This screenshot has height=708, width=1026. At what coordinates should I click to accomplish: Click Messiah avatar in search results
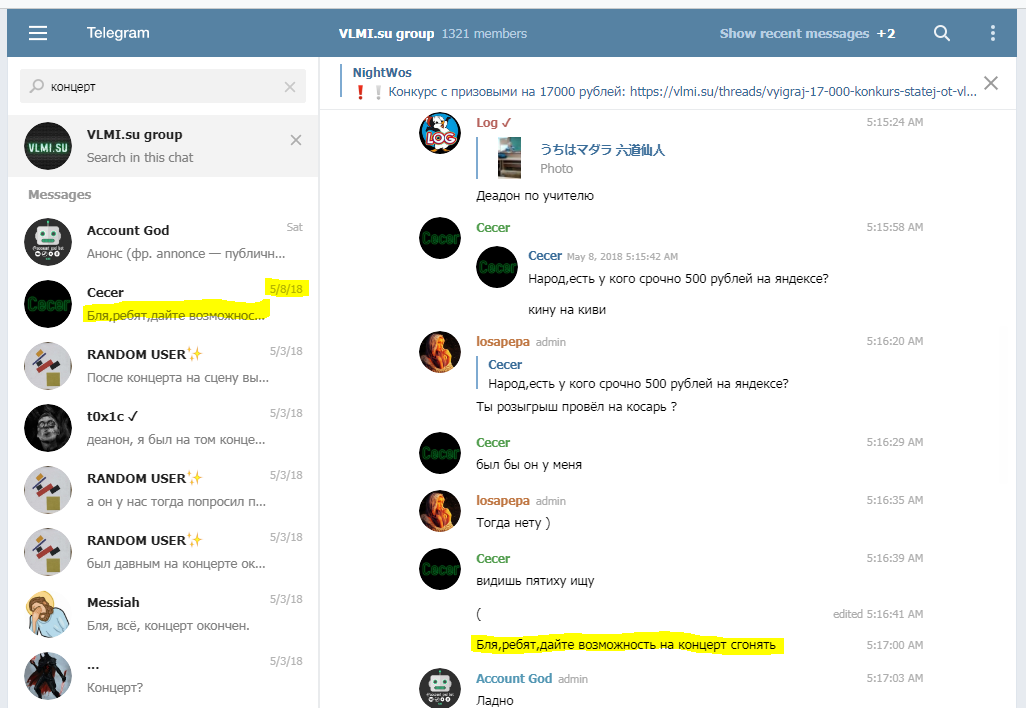click(x=48, y=614)
